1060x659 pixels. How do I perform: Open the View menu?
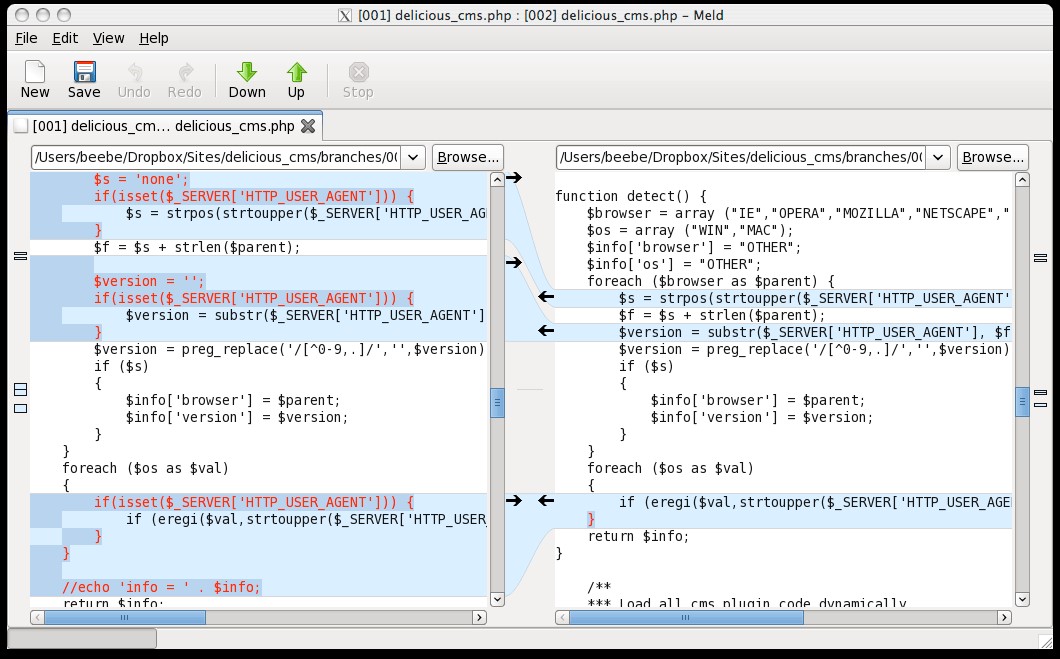108,38
